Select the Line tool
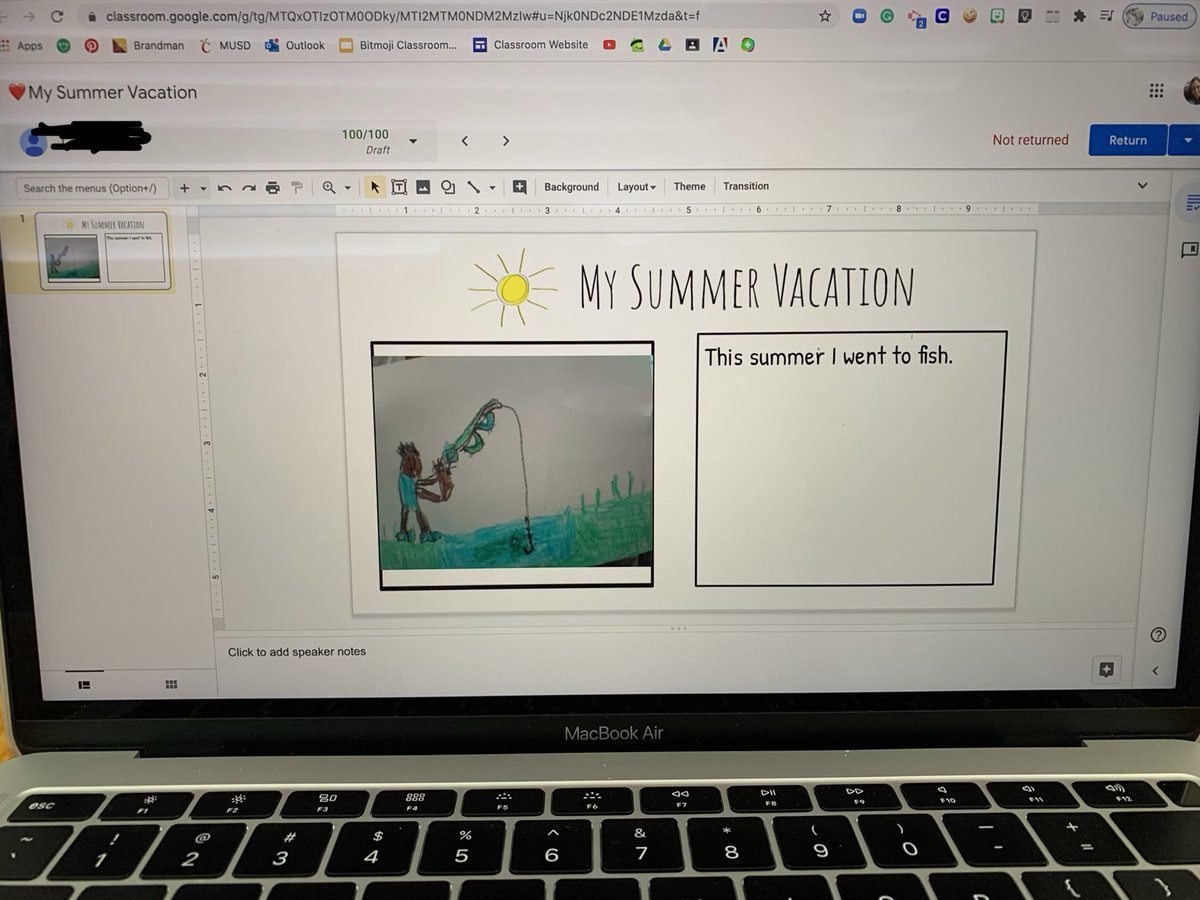 click(473, 187)
